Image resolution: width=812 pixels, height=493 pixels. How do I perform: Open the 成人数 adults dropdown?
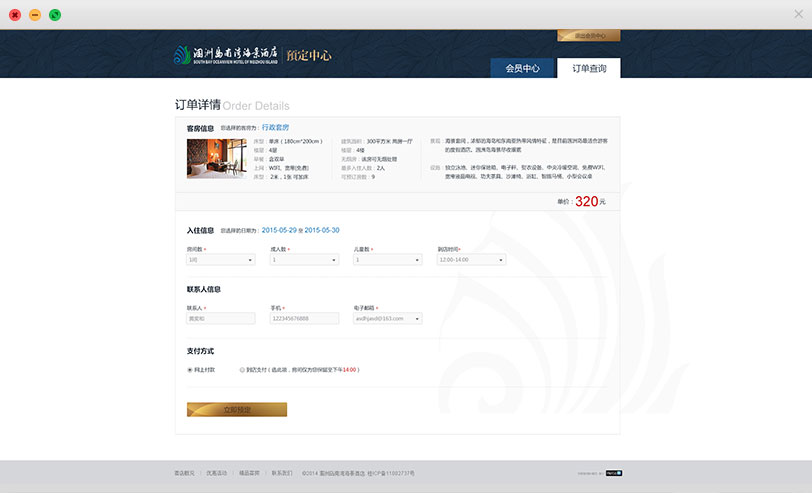coord(304,259)
